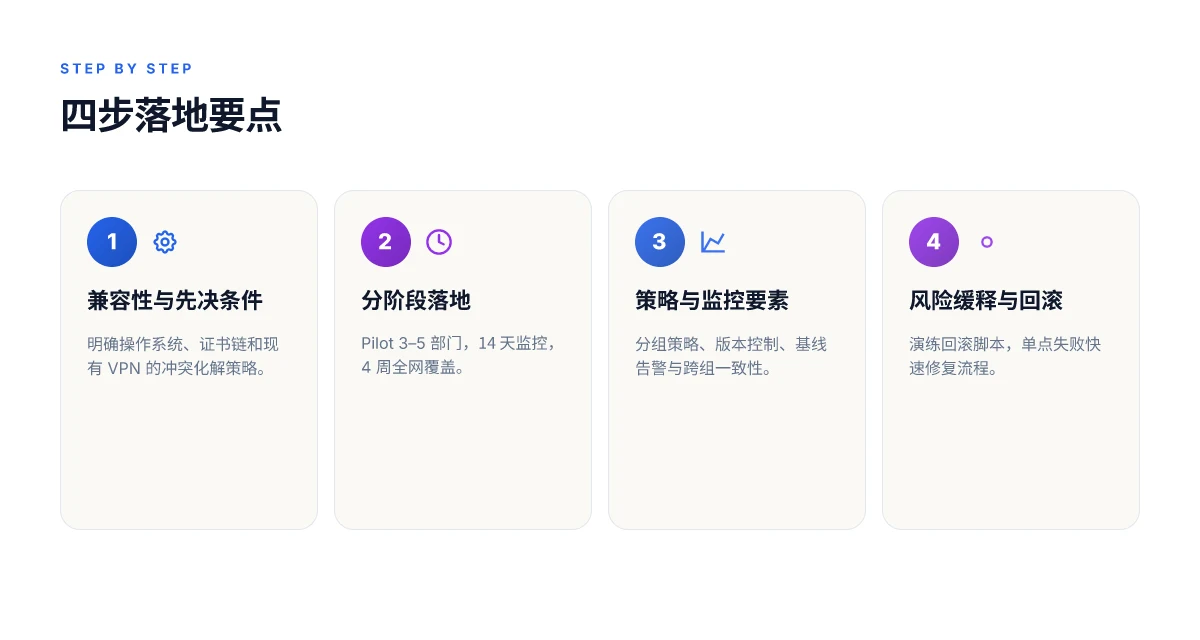Click the heading 兼容性与先决条件
This screenshot has height=640, width=1200.
tap(175, 300)
